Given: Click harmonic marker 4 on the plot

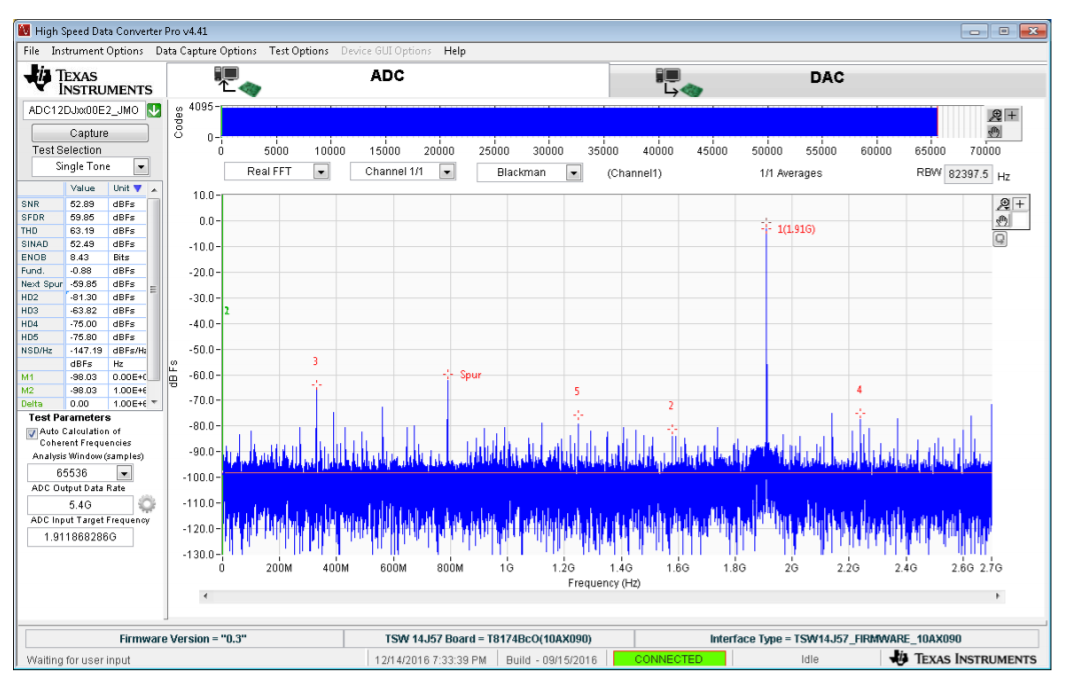Looking at the screenshot, I should pos(860,413).
